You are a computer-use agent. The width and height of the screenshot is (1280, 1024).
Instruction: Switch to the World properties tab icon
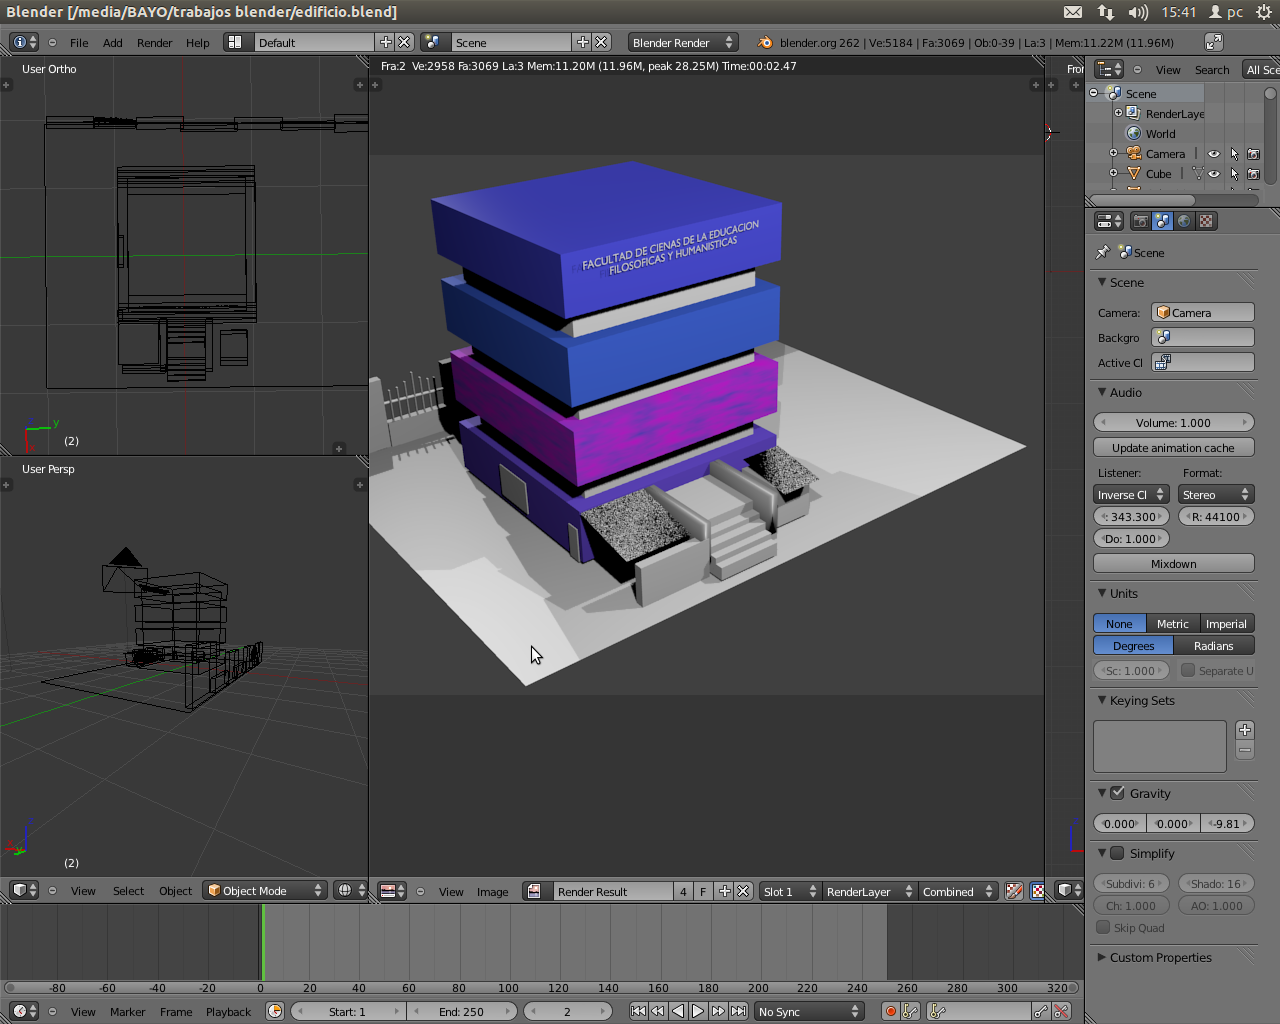(1184, 221)
